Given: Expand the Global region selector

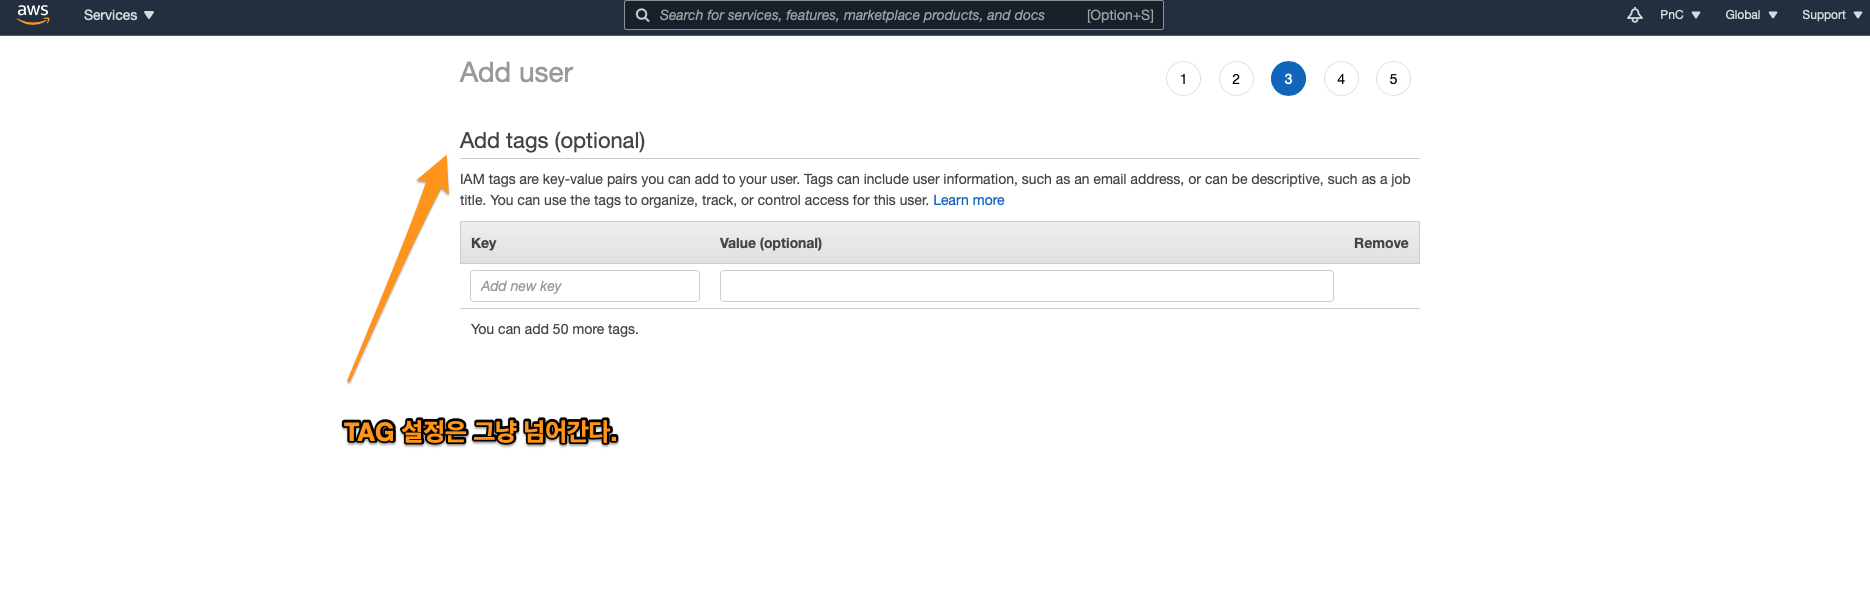Looking at the screenshot, I should [1751, 15].
